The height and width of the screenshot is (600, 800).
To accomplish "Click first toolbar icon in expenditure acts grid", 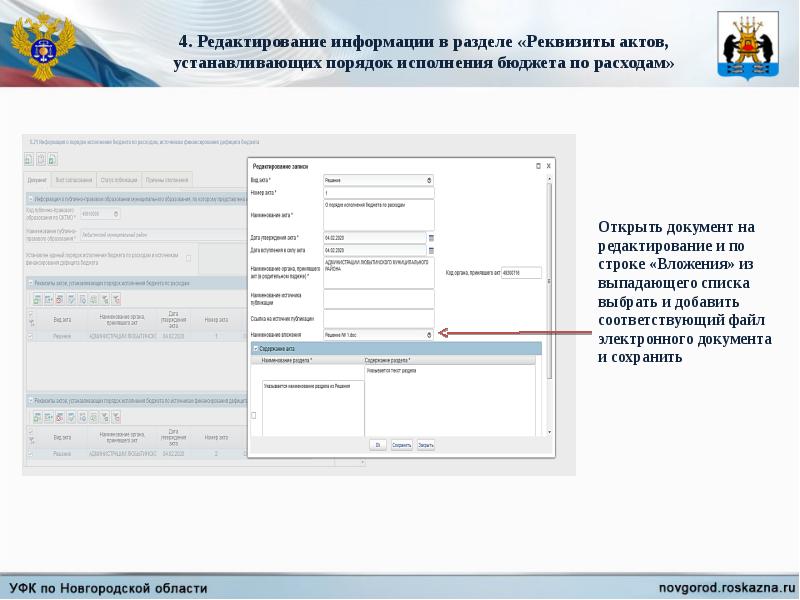I will [36, 298].
